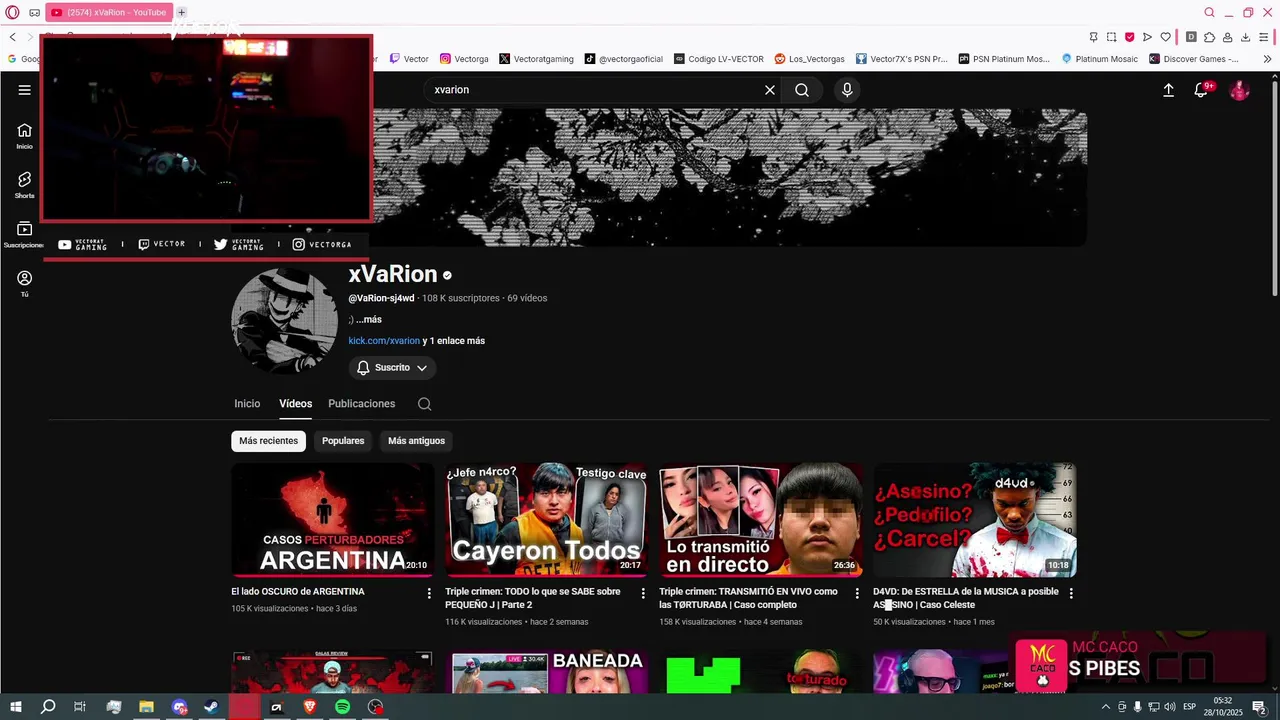The height and width of the screenshot is (720, 1280).
Task: Open the 'y 1 enlace más' links
Action: coord(454,341)
